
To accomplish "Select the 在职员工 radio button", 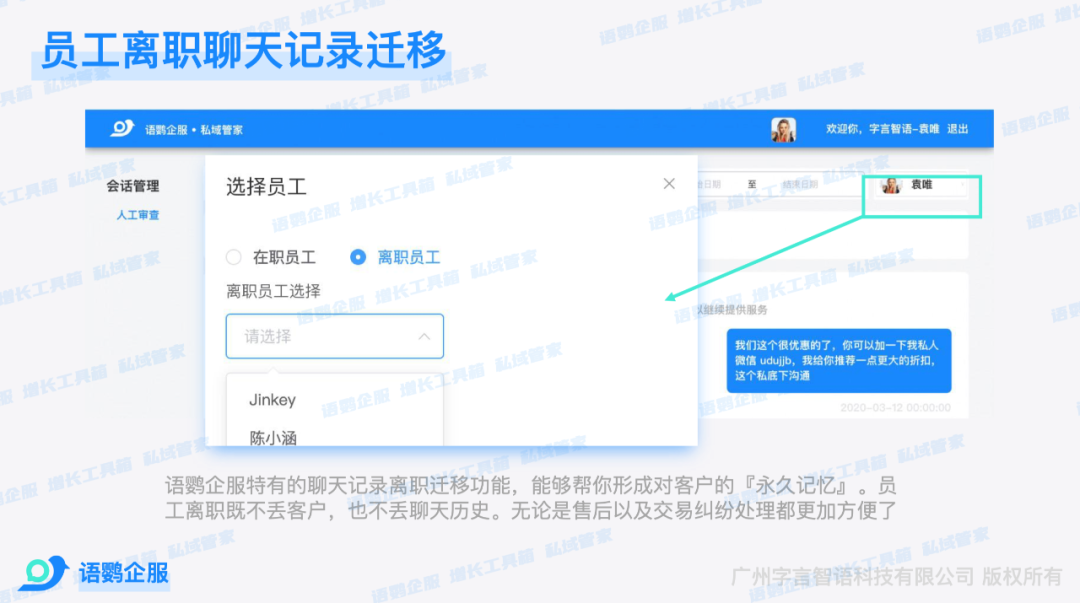I will click(x=234, y=257).
